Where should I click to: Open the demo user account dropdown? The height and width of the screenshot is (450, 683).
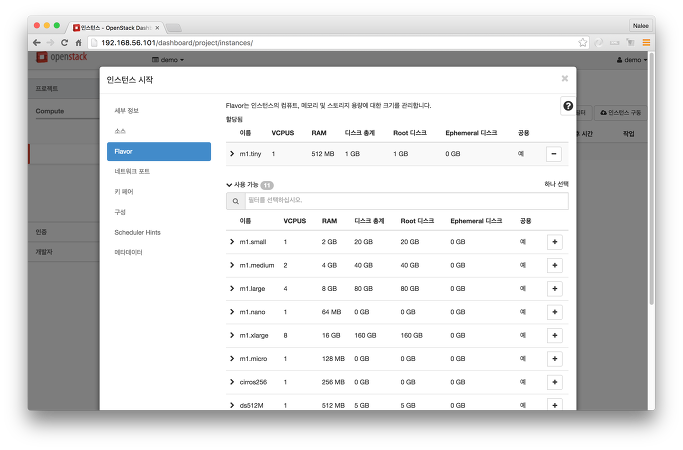(x=632, y=60)
